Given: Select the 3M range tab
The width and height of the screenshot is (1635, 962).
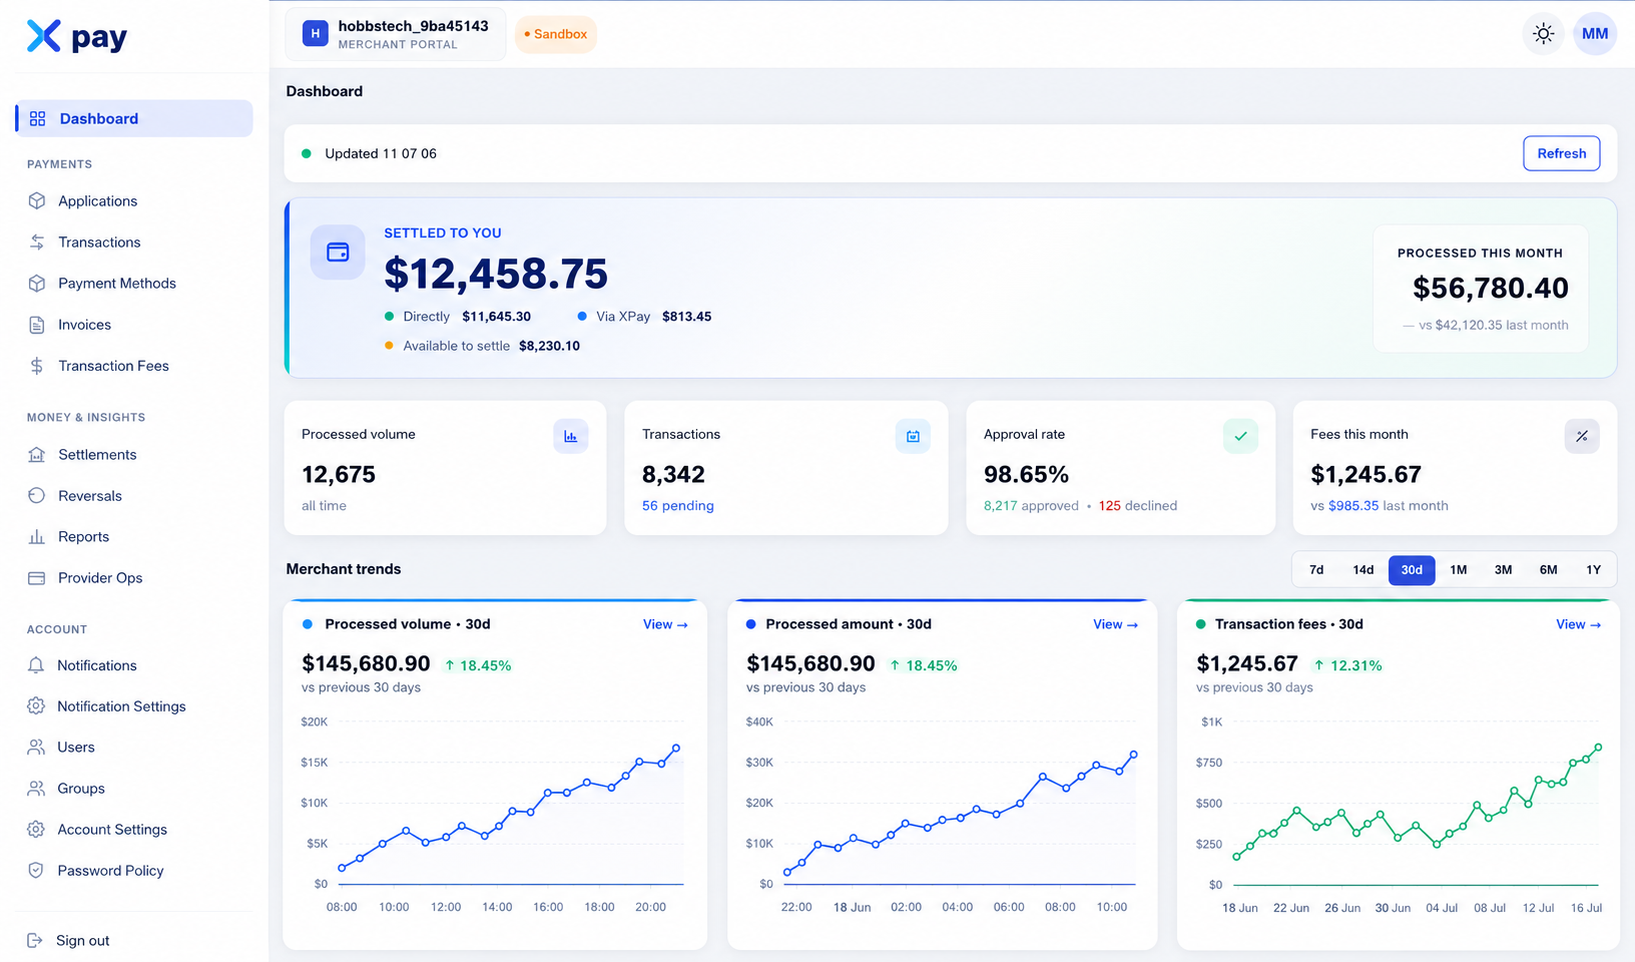Looking at the screenshot, I should pyautogui.click(x=1503, y=570).
